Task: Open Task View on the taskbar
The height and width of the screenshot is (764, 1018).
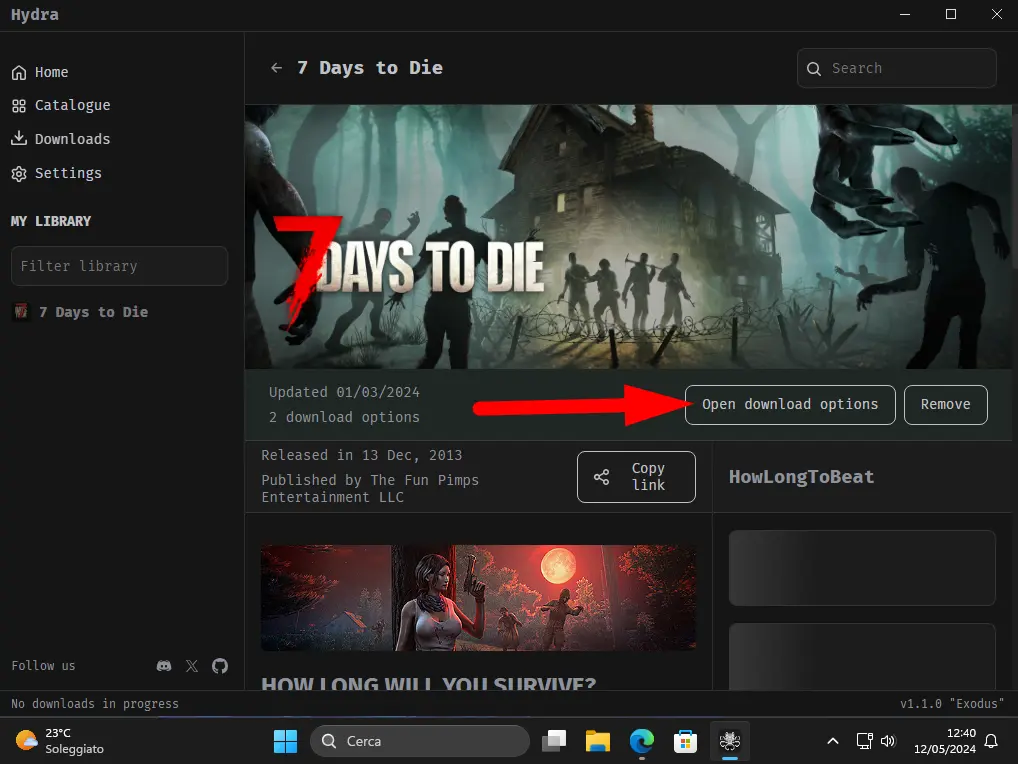Action: coord(554,741)
